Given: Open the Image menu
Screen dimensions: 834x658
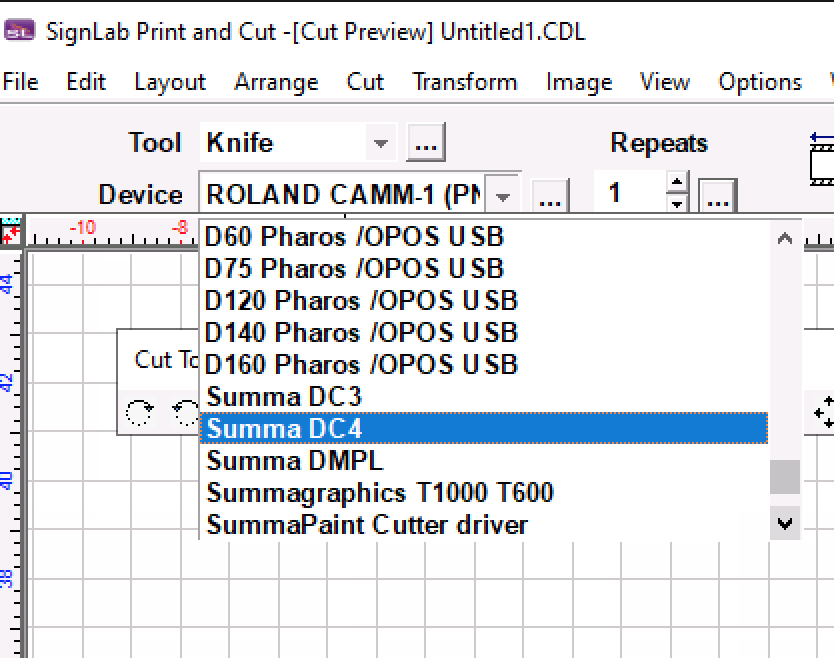Looking at the screenshot, I should click(x=579, y=82).
